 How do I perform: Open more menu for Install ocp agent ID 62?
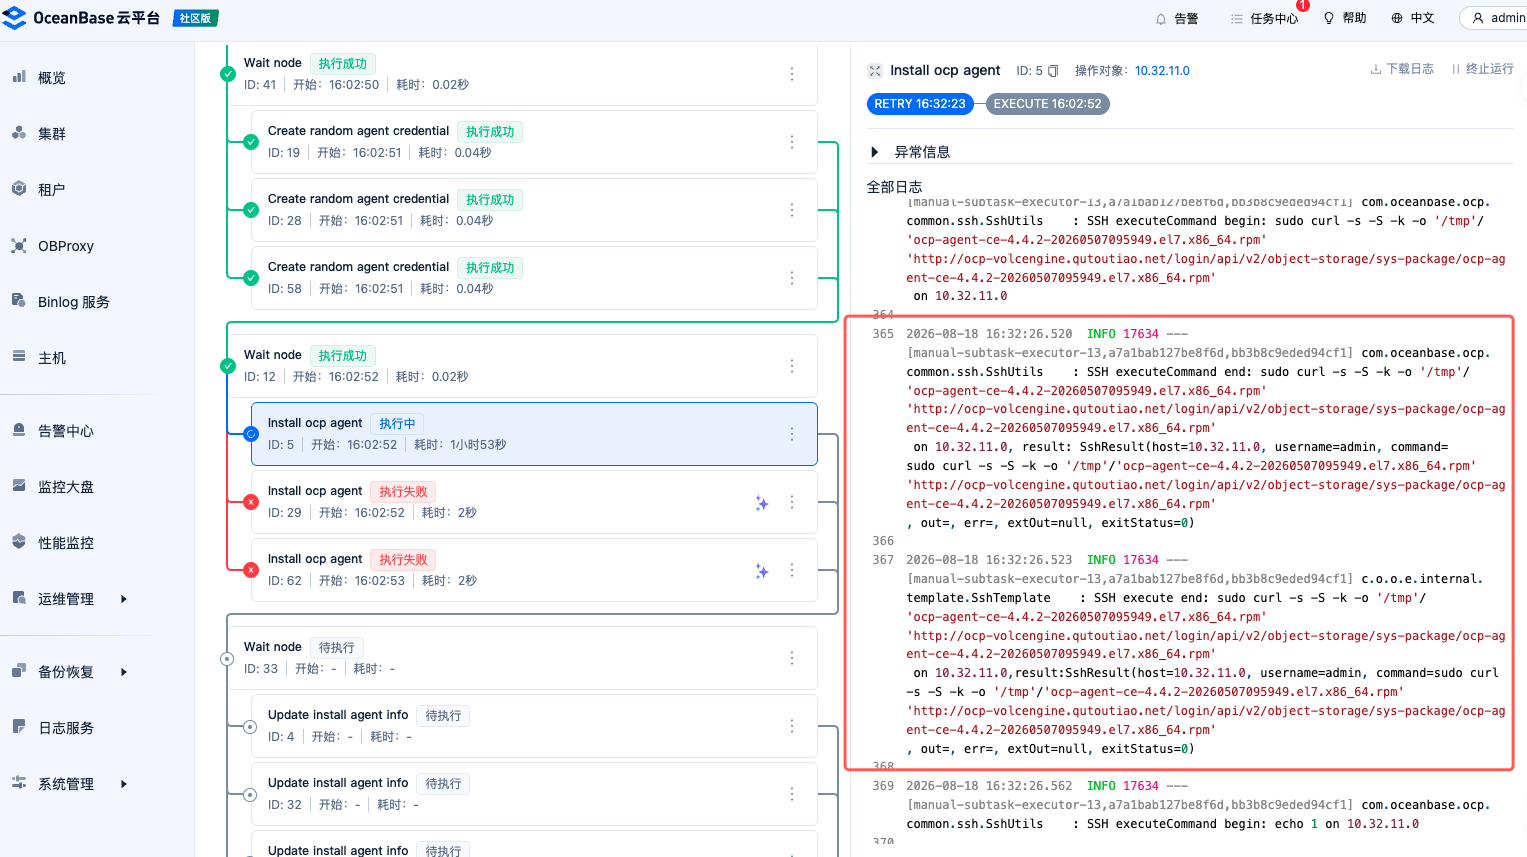pyautogui.click(x=792, y=570)
